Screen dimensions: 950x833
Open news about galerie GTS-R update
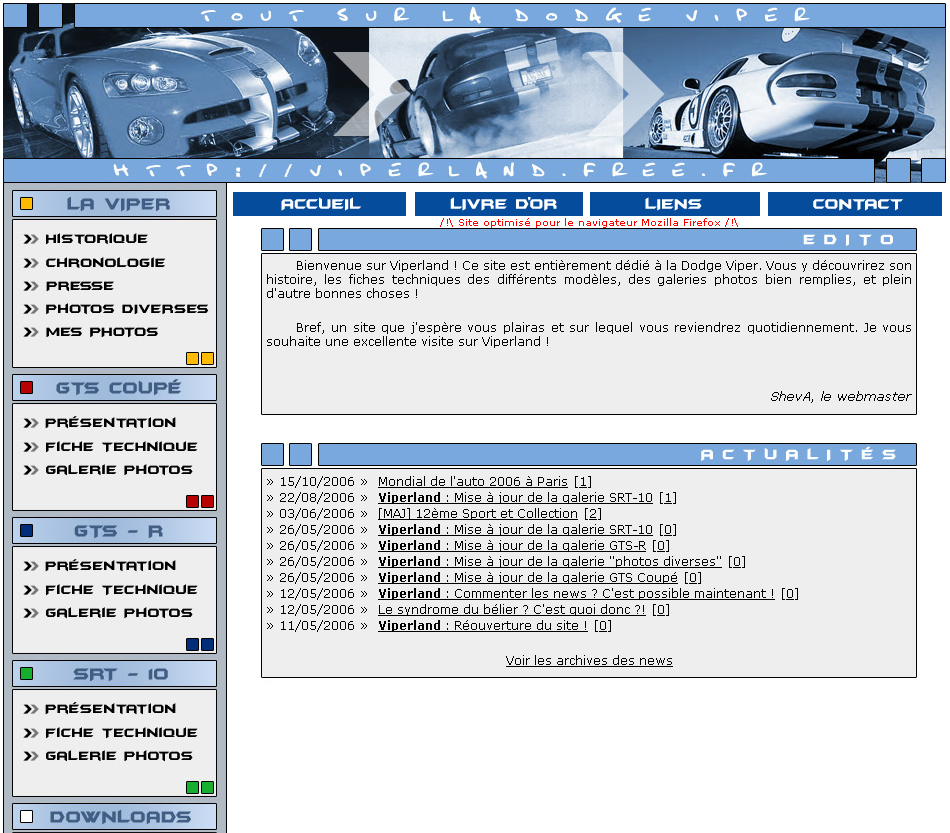512,546
